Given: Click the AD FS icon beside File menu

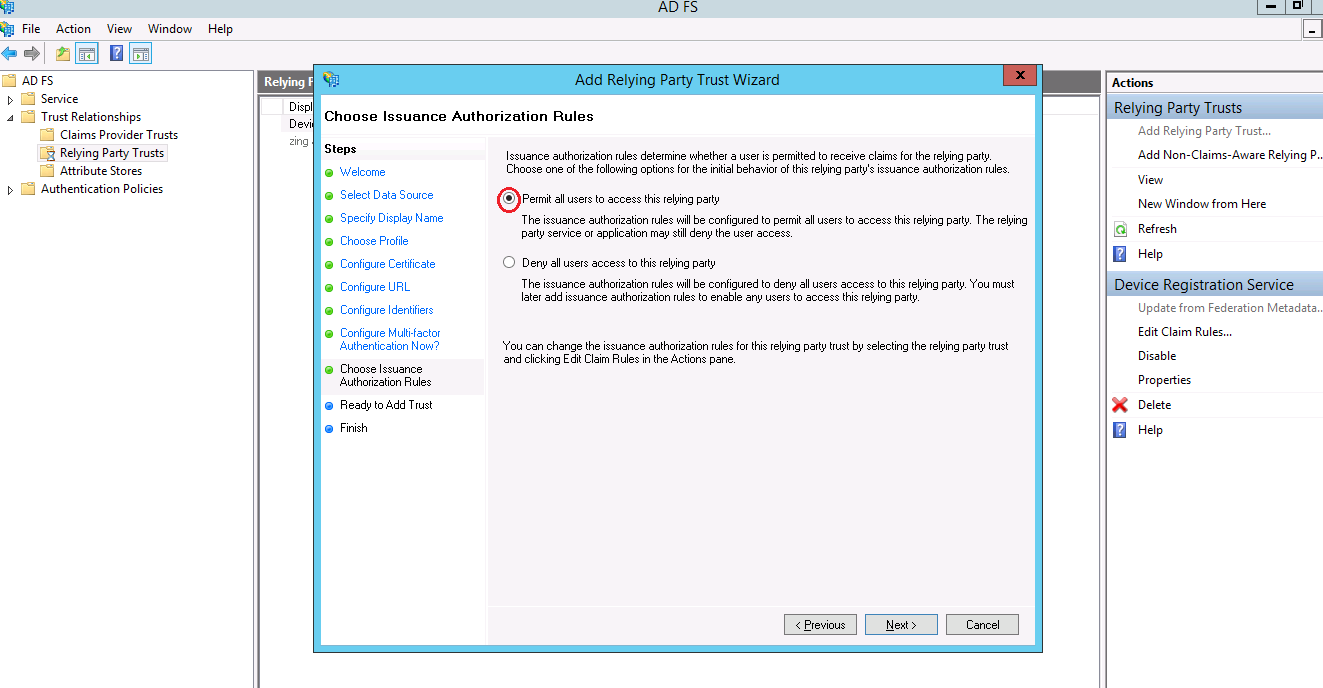Looking at the screenshot, I should click(x=8, y=29).
